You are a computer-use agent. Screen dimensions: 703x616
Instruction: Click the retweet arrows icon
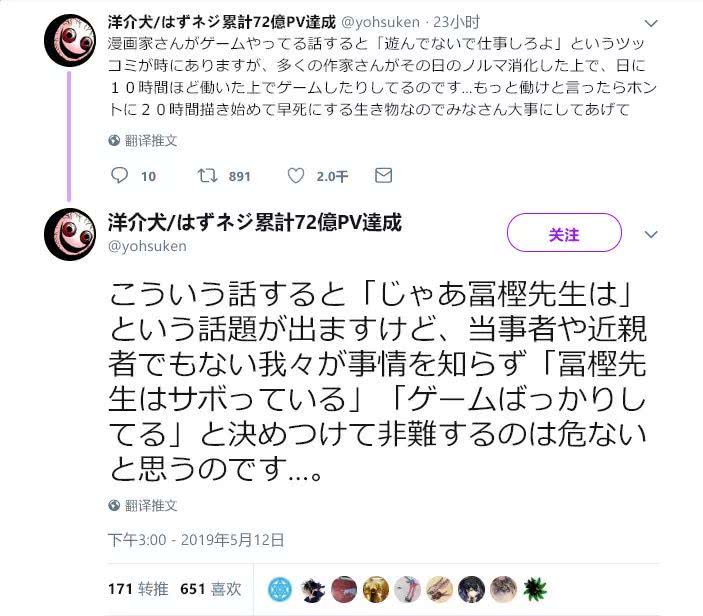click(x=207, y=175)
